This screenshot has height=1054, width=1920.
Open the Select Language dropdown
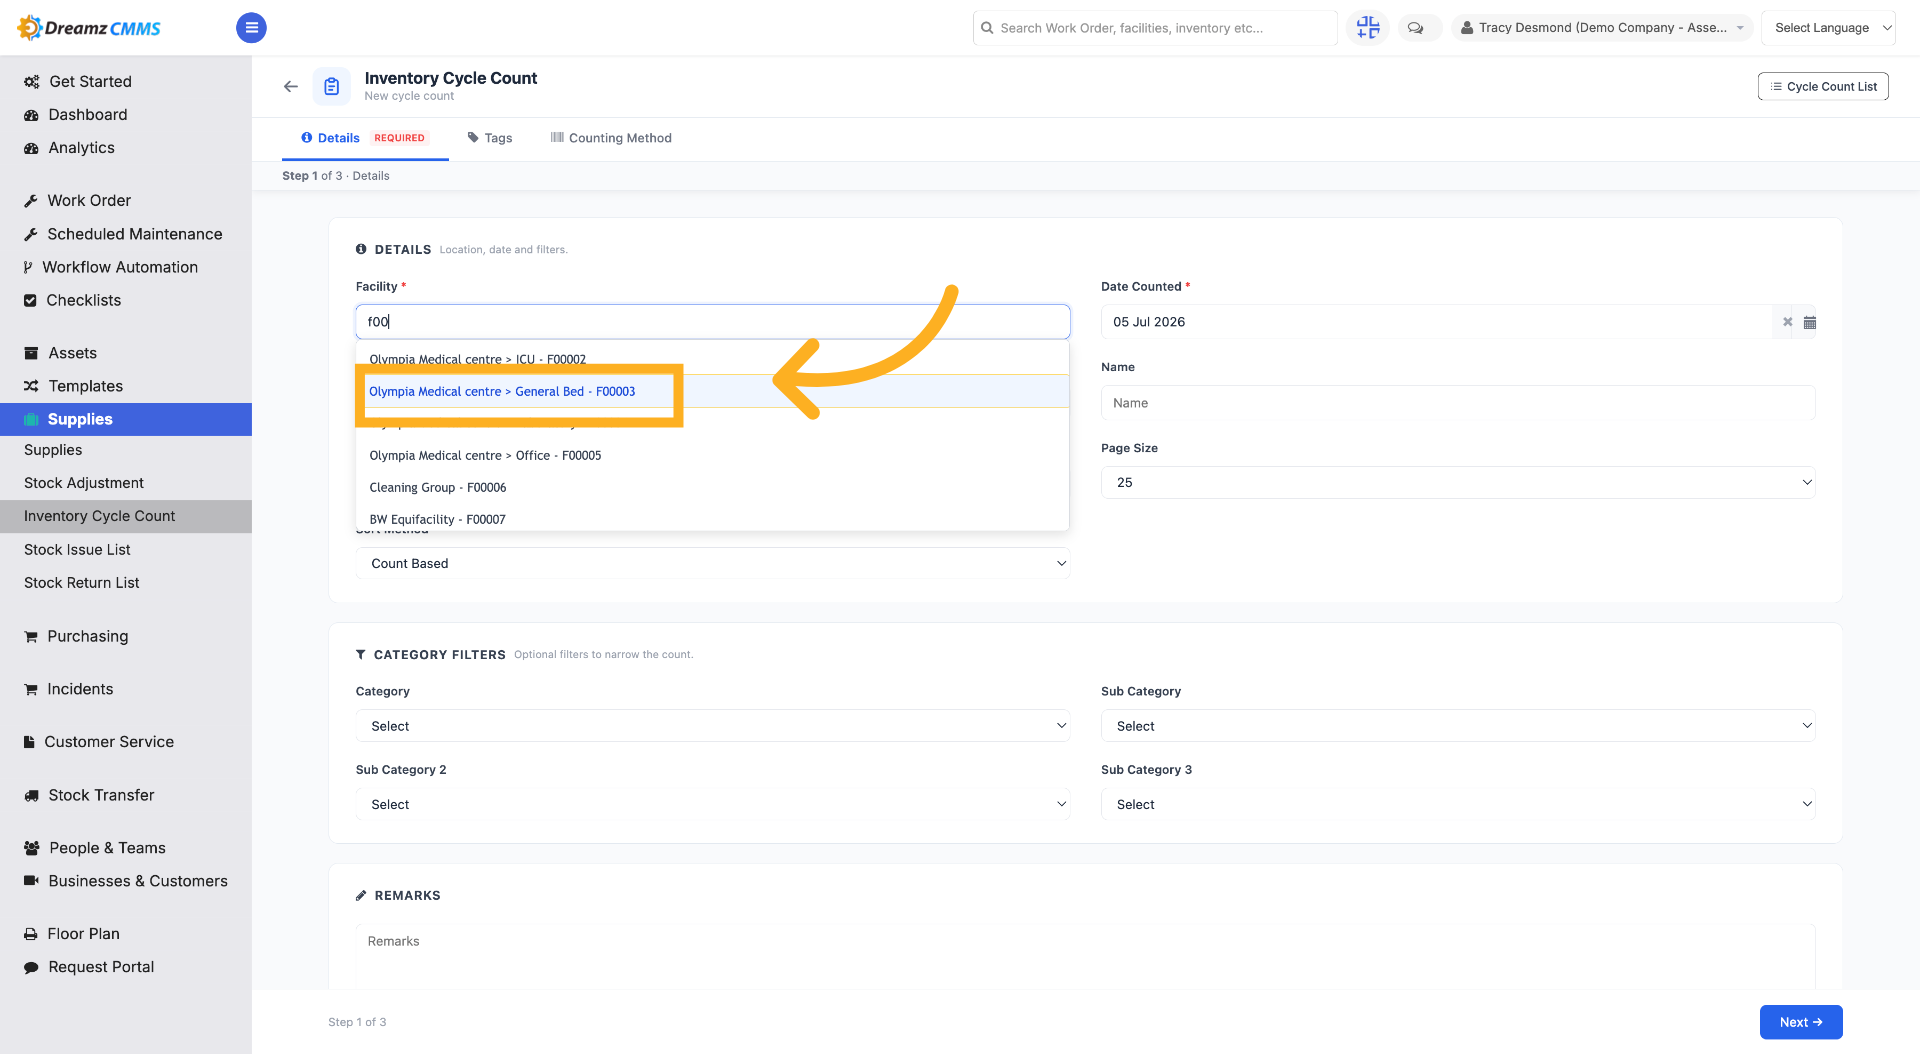(x=1829, y=28)
